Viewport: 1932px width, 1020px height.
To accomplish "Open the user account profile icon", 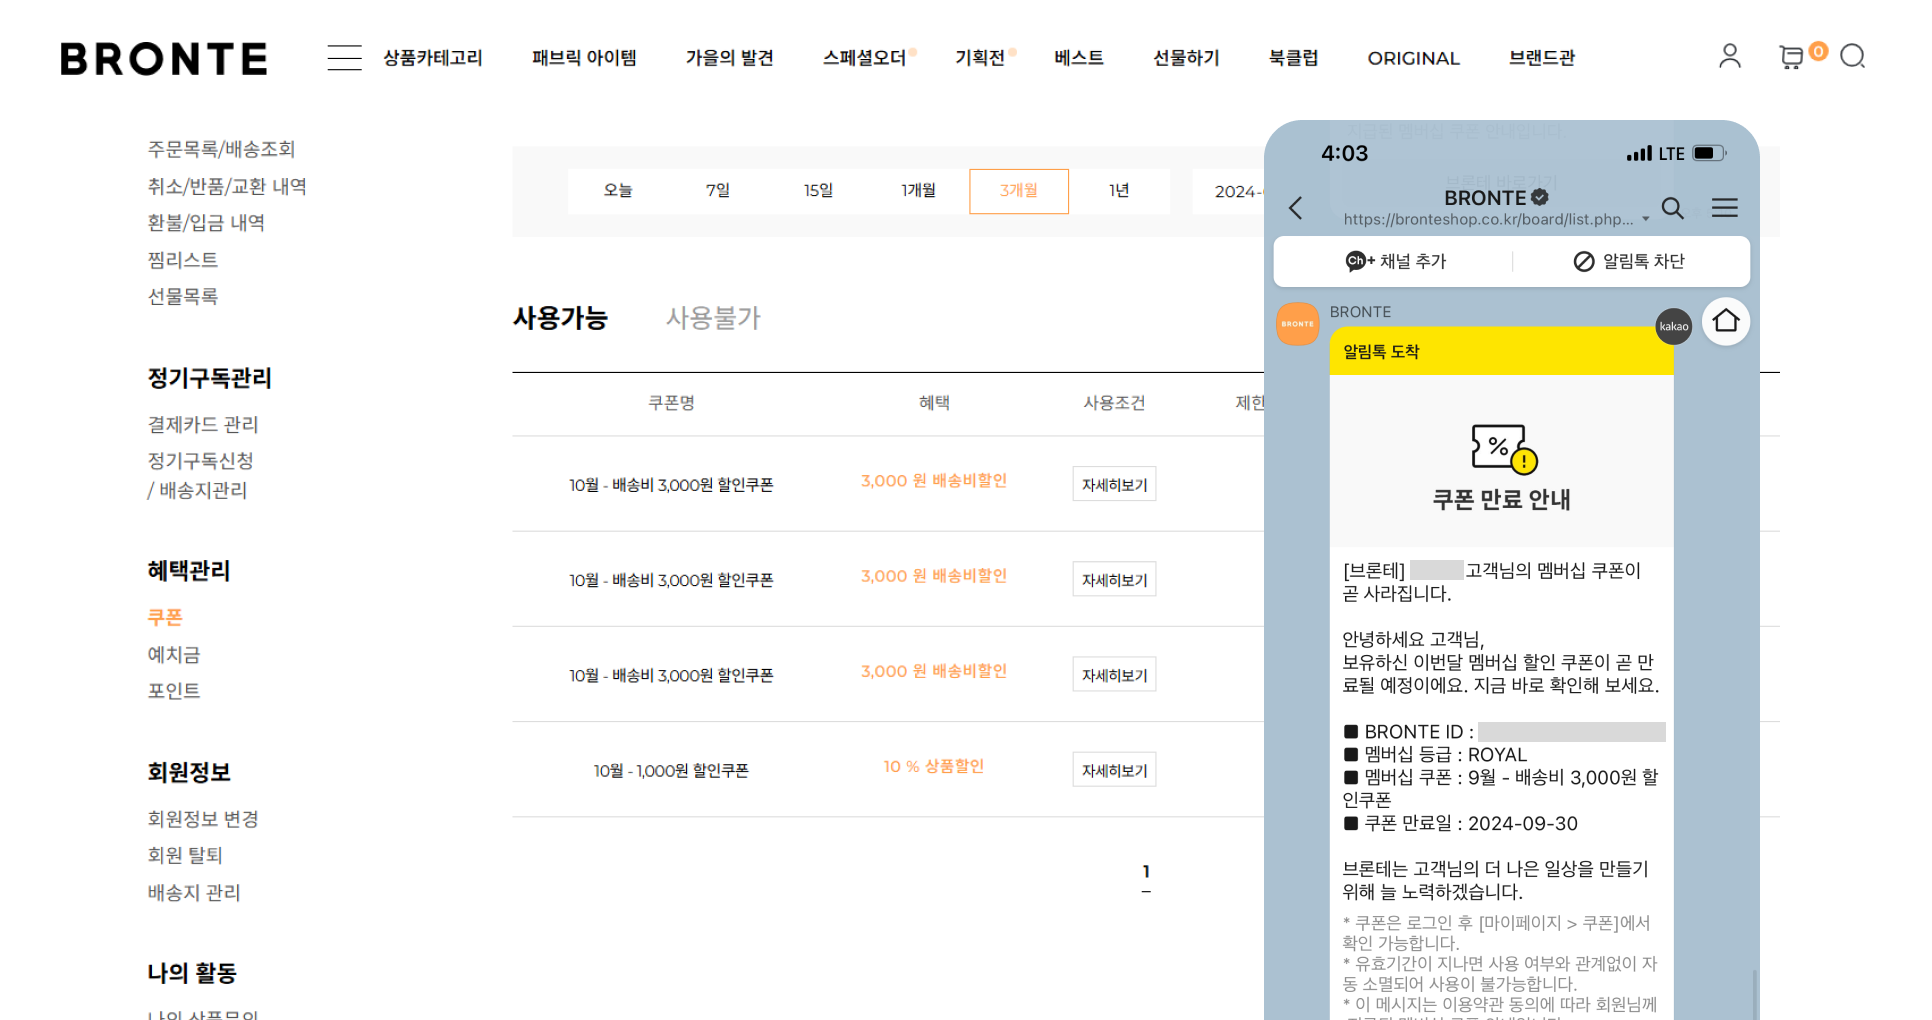I will 1729,56.
